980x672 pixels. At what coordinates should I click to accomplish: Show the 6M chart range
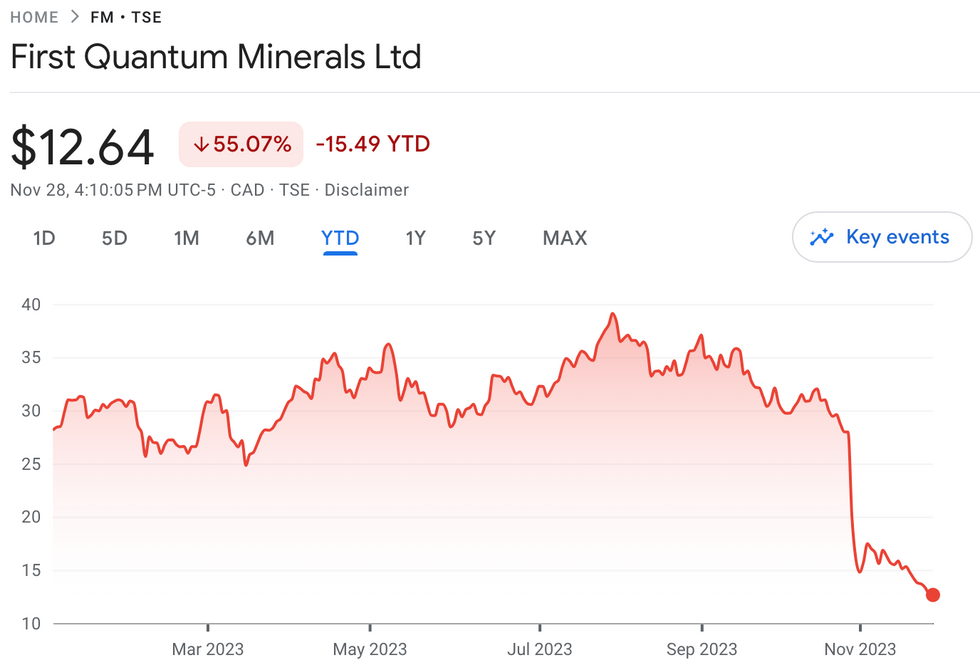260,238
